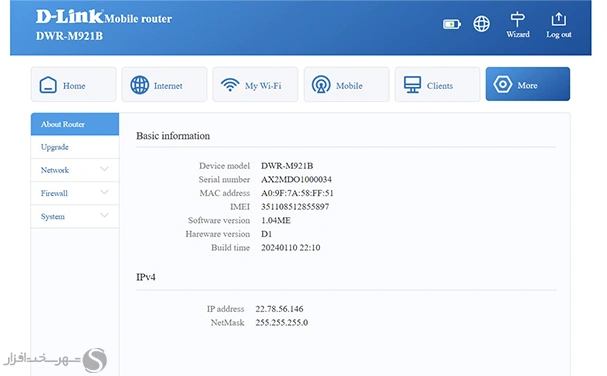Expand the Firewall chevron arrow
Screen dimensions: 607x376
point(104,192)
